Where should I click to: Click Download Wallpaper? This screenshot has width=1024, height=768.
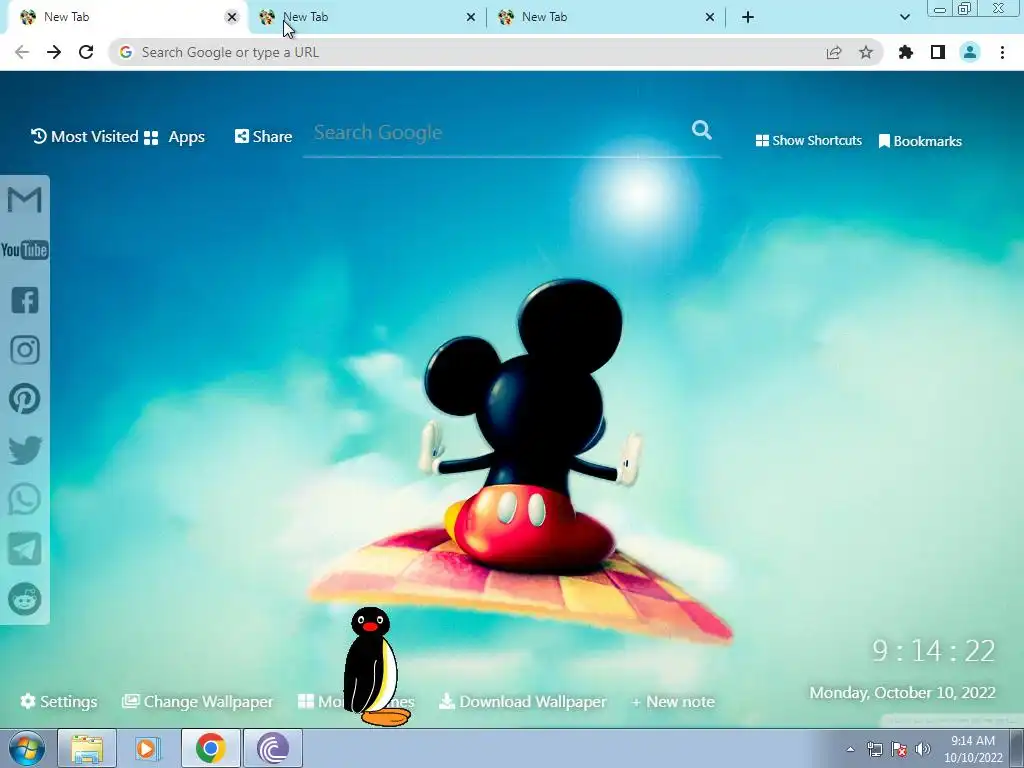522,701
